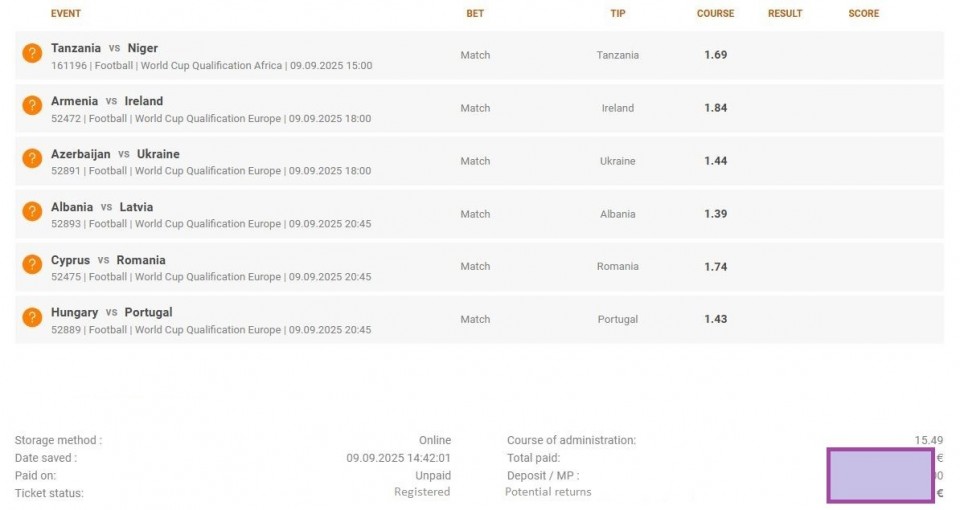
Task: Select the Hungary vs Portugal event title
Action: click(x=111, y=312)
